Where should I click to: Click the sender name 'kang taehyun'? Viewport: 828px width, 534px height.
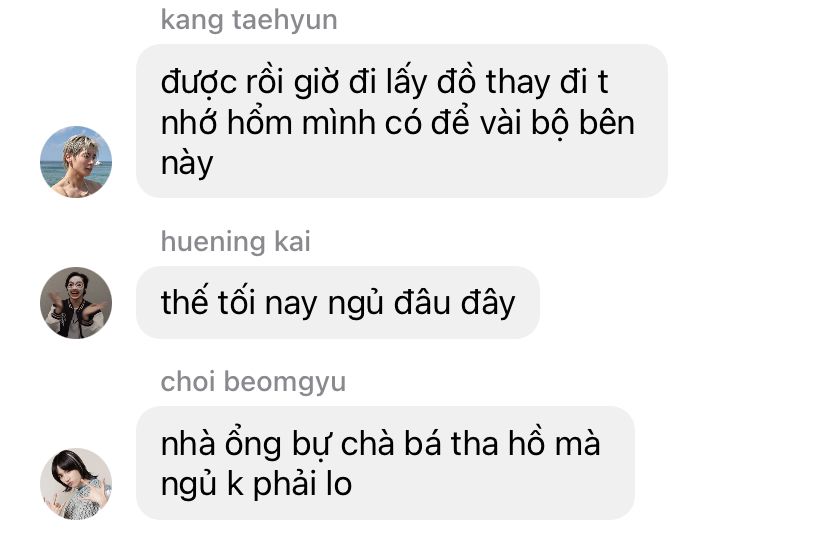[x=249, y=20]
